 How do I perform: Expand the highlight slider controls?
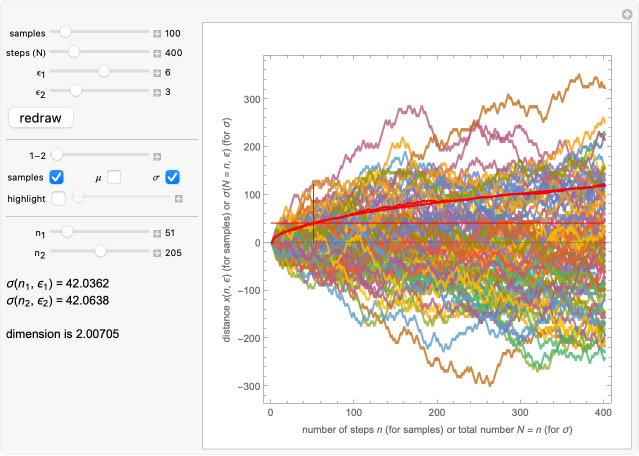pos(179,198)
